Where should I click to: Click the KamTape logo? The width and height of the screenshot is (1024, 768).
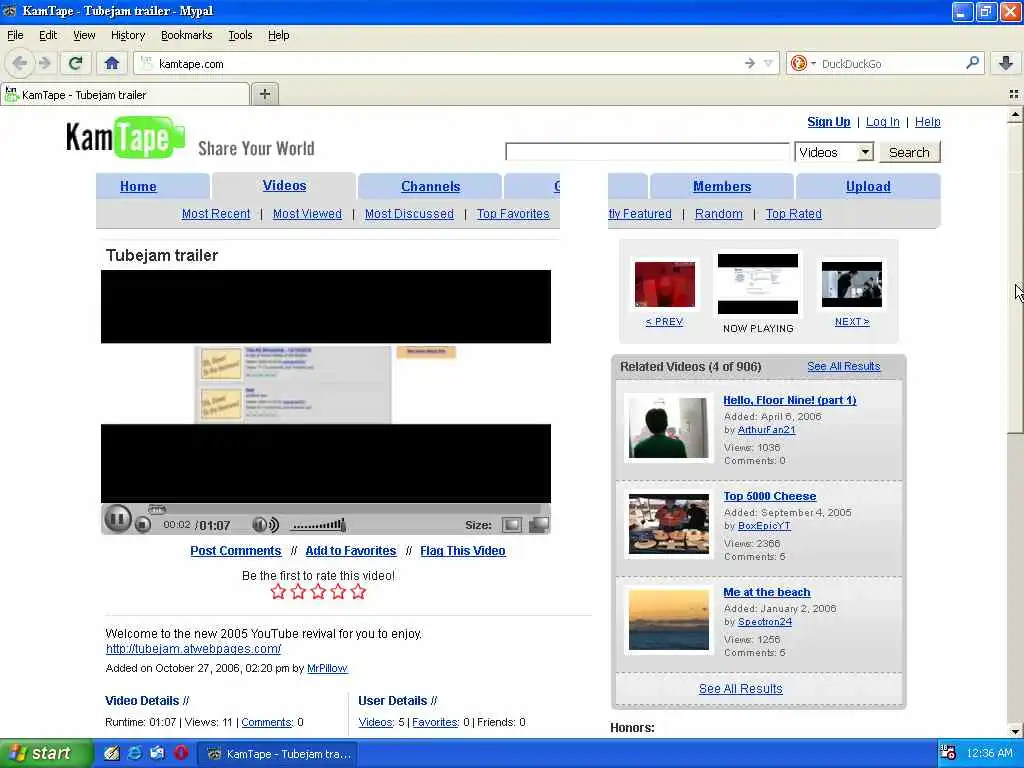point(125,138)
